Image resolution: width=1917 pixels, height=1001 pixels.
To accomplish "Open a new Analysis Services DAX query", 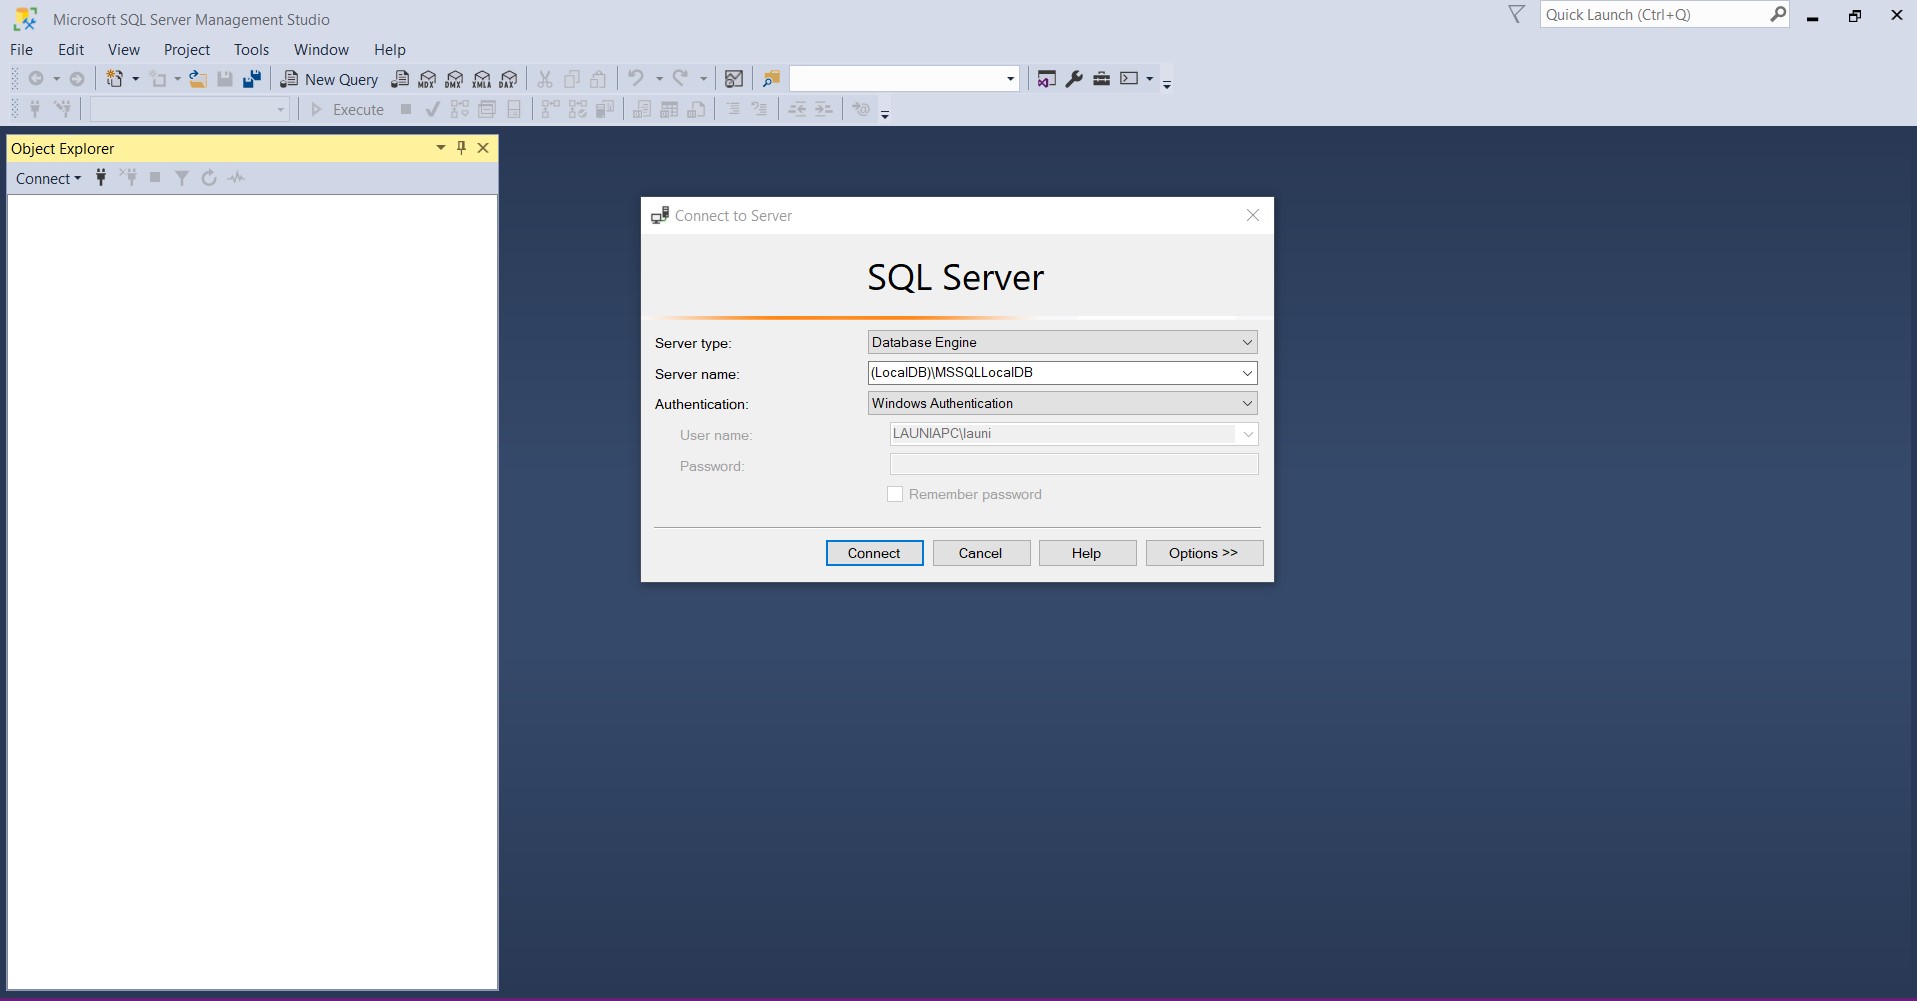I will [508, 79].
